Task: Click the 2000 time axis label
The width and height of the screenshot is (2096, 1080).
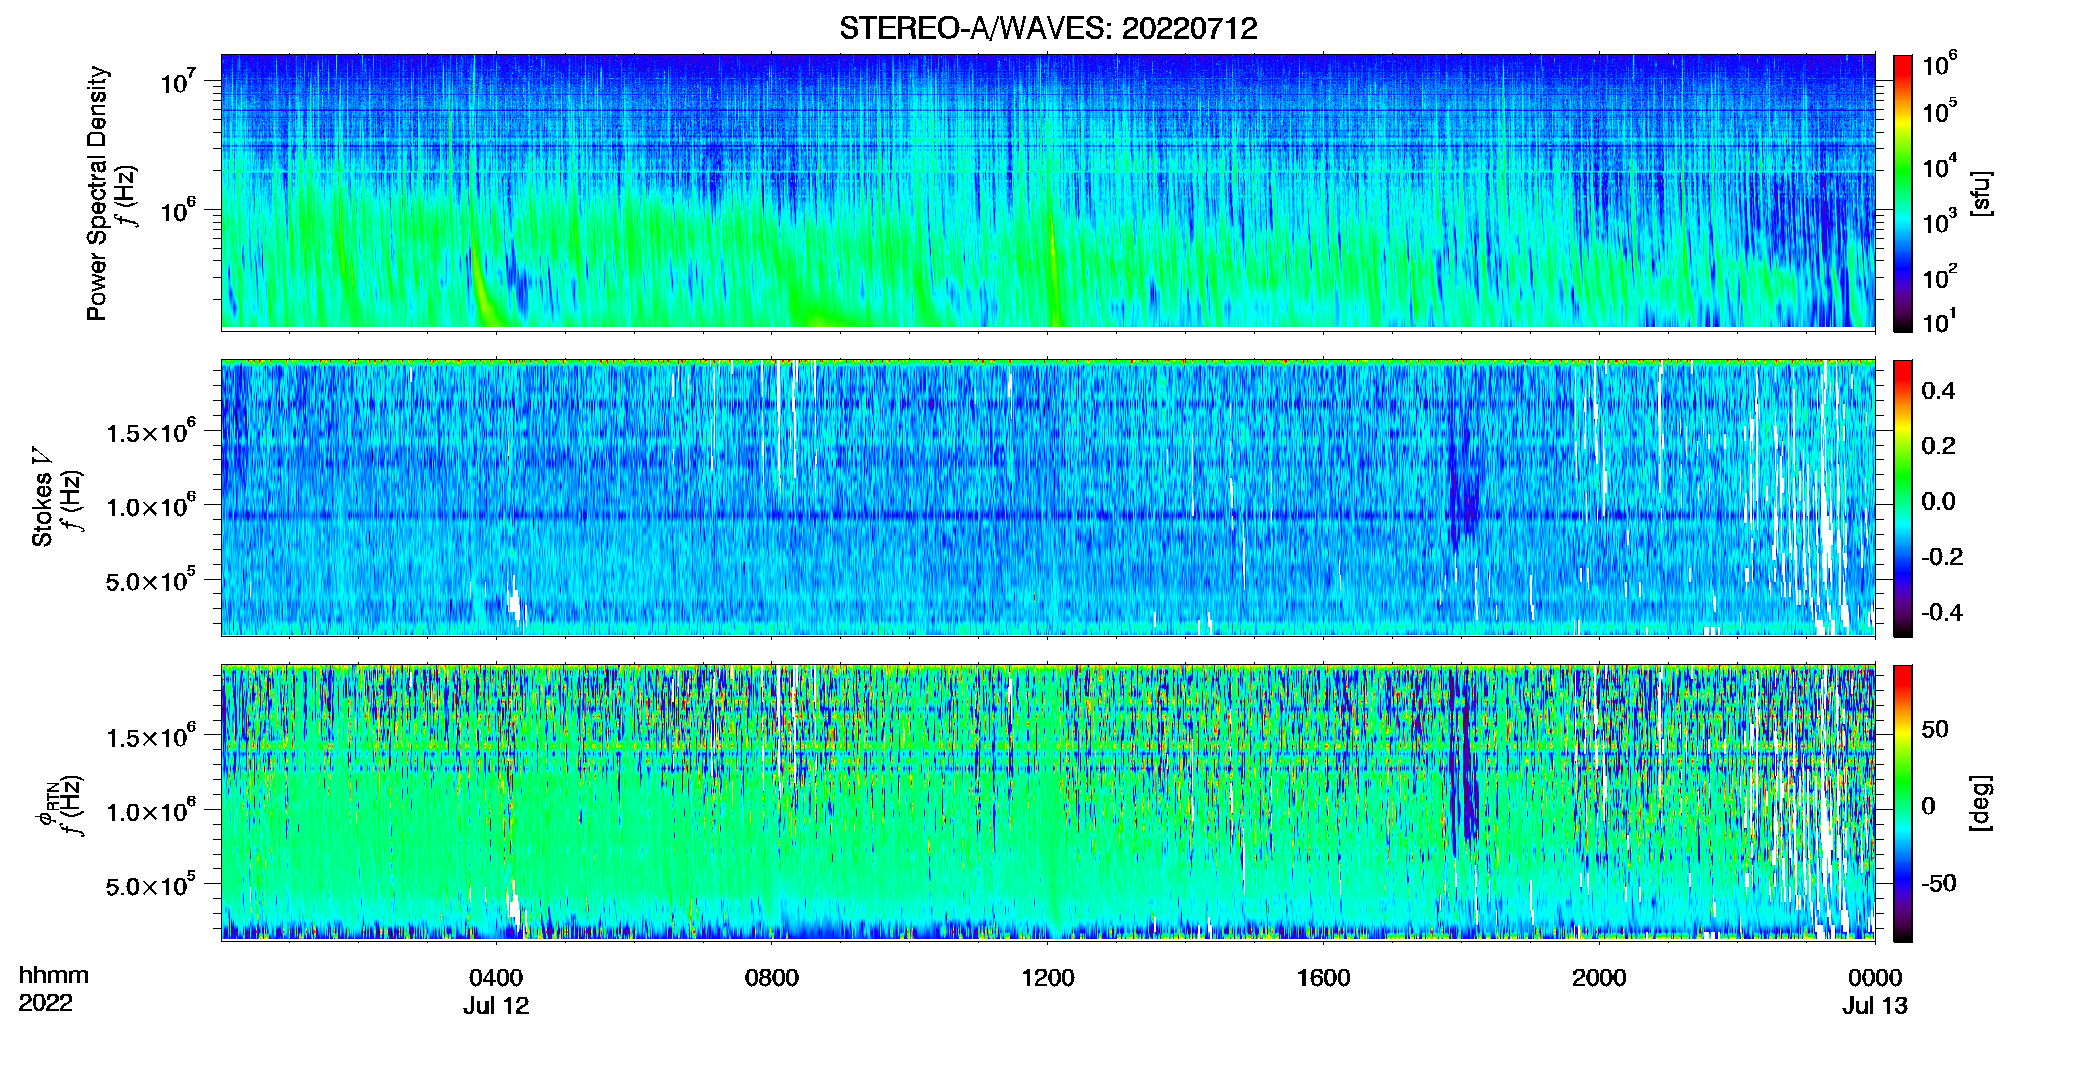Action: [1599, 978]
